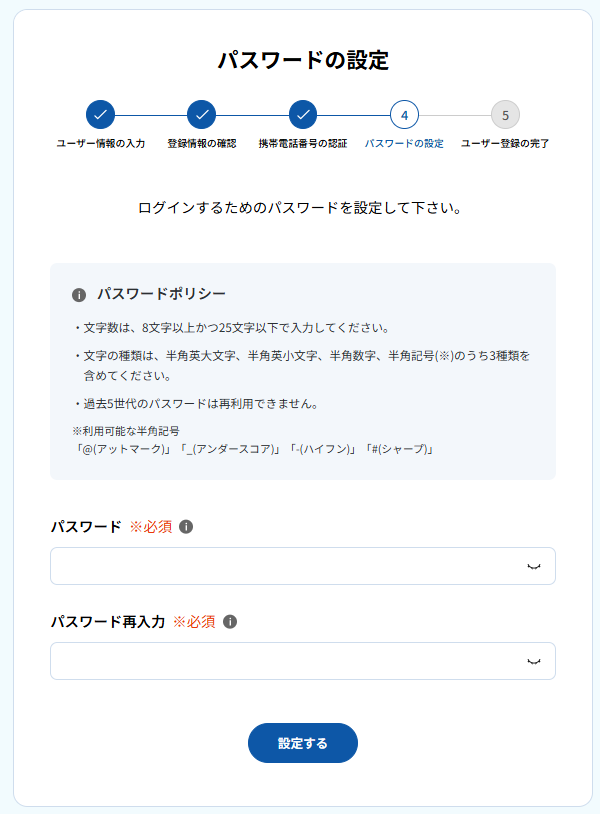Open info icon next to パスワード ※必須
This screenshot has height=814, width=600.
(x=186, y=527)
